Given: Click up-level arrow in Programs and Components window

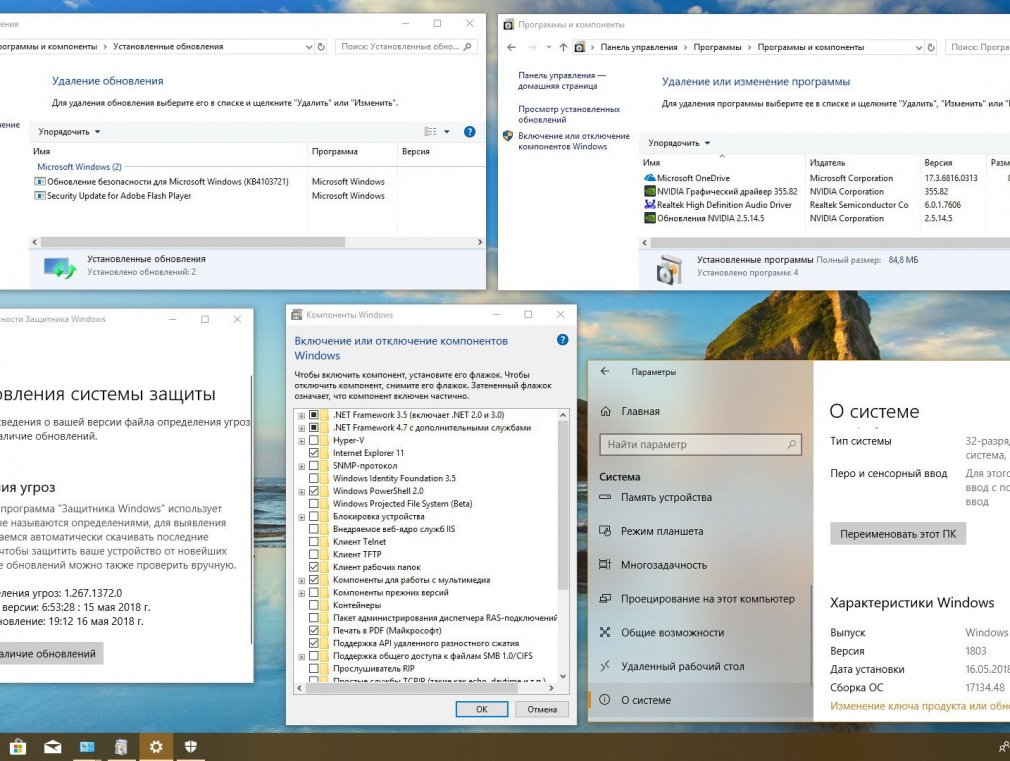Looking at the screenshot, I should coord(563,47).
